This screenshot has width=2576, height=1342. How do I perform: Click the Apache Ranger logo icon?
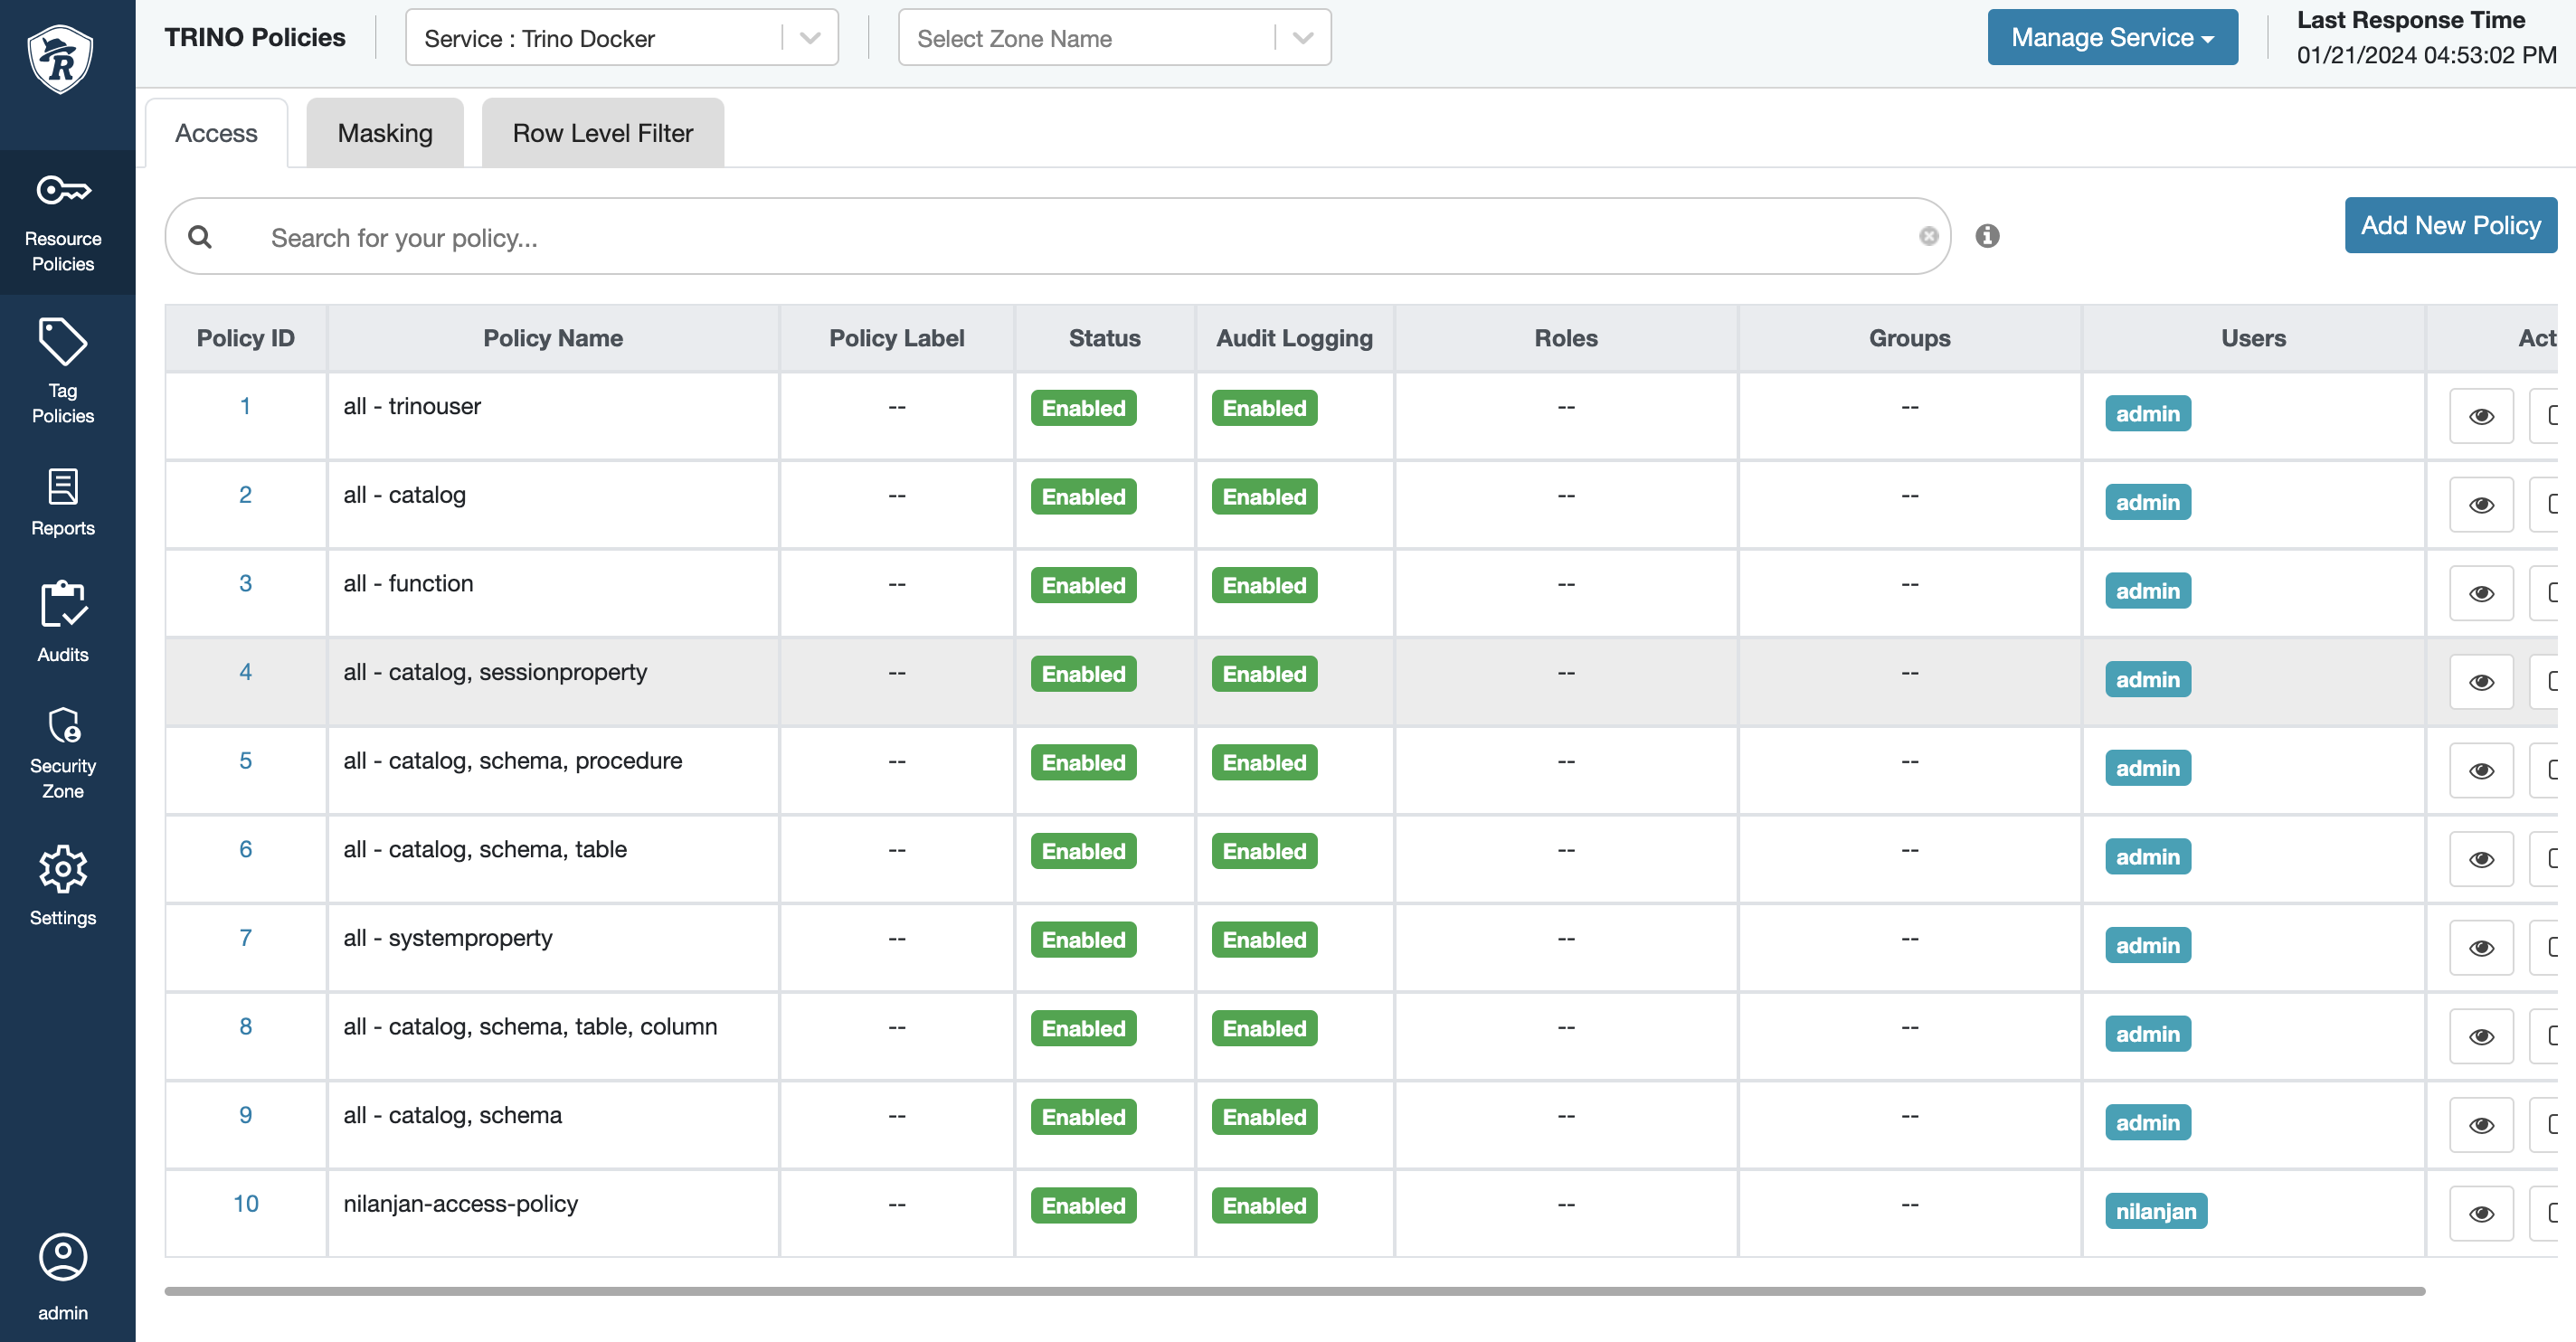click(61, 60)
